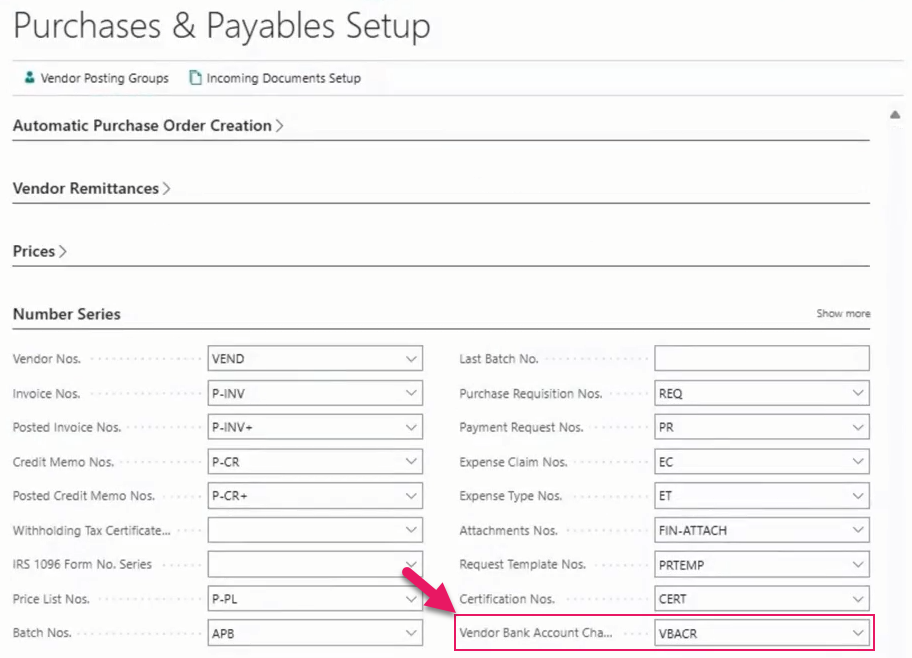Click the FIN-ATTACH Attachments Nos. field
This screenshot has width=912, height=658.
[762, 530]
